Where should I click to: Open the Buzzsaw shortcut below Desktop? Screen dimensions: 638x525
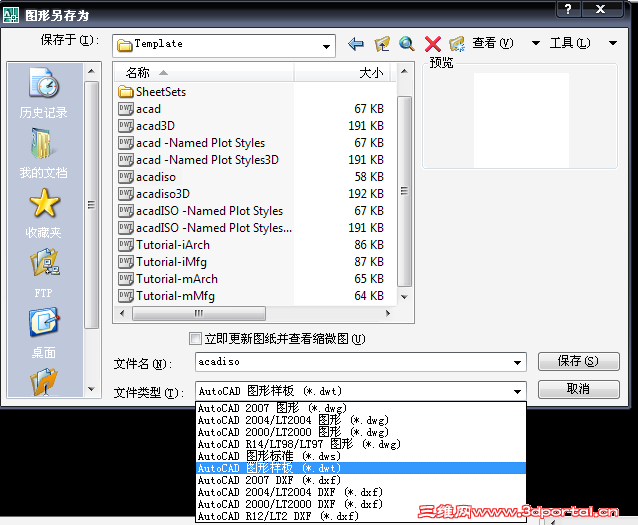pos(44,382)
